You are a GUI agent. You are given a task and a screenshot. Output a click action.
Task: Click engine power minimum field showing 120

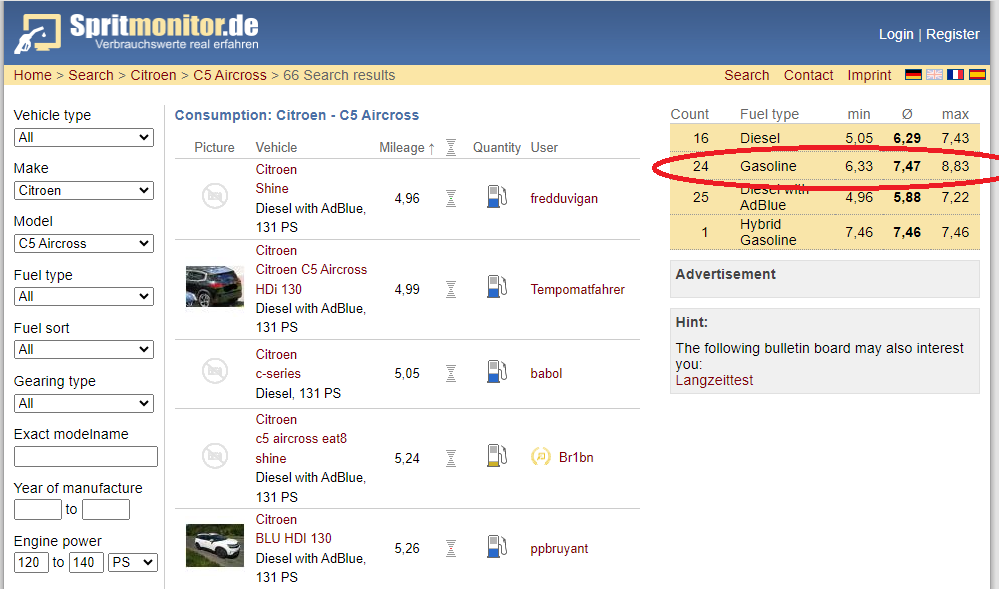[x=31, y=562]
